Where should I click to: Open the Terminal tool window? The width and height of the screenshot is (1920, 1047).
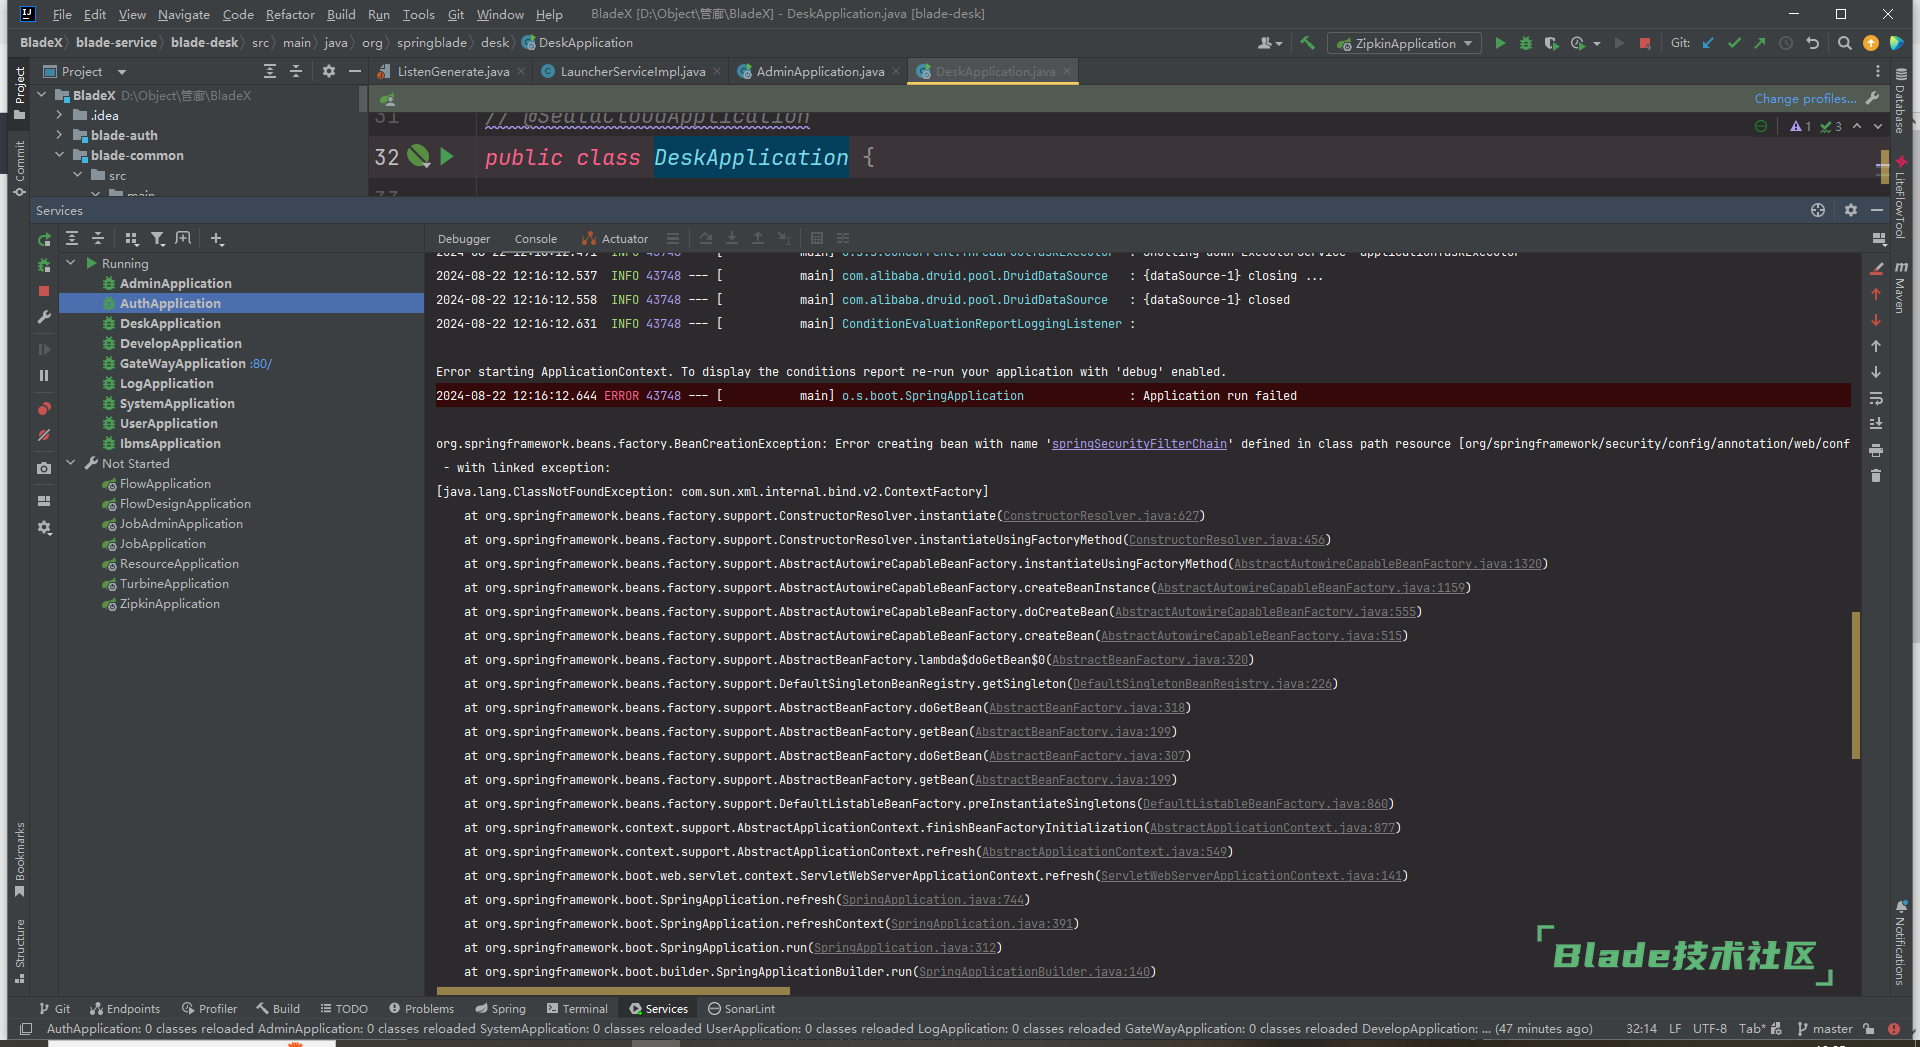tap(577, 1009)
